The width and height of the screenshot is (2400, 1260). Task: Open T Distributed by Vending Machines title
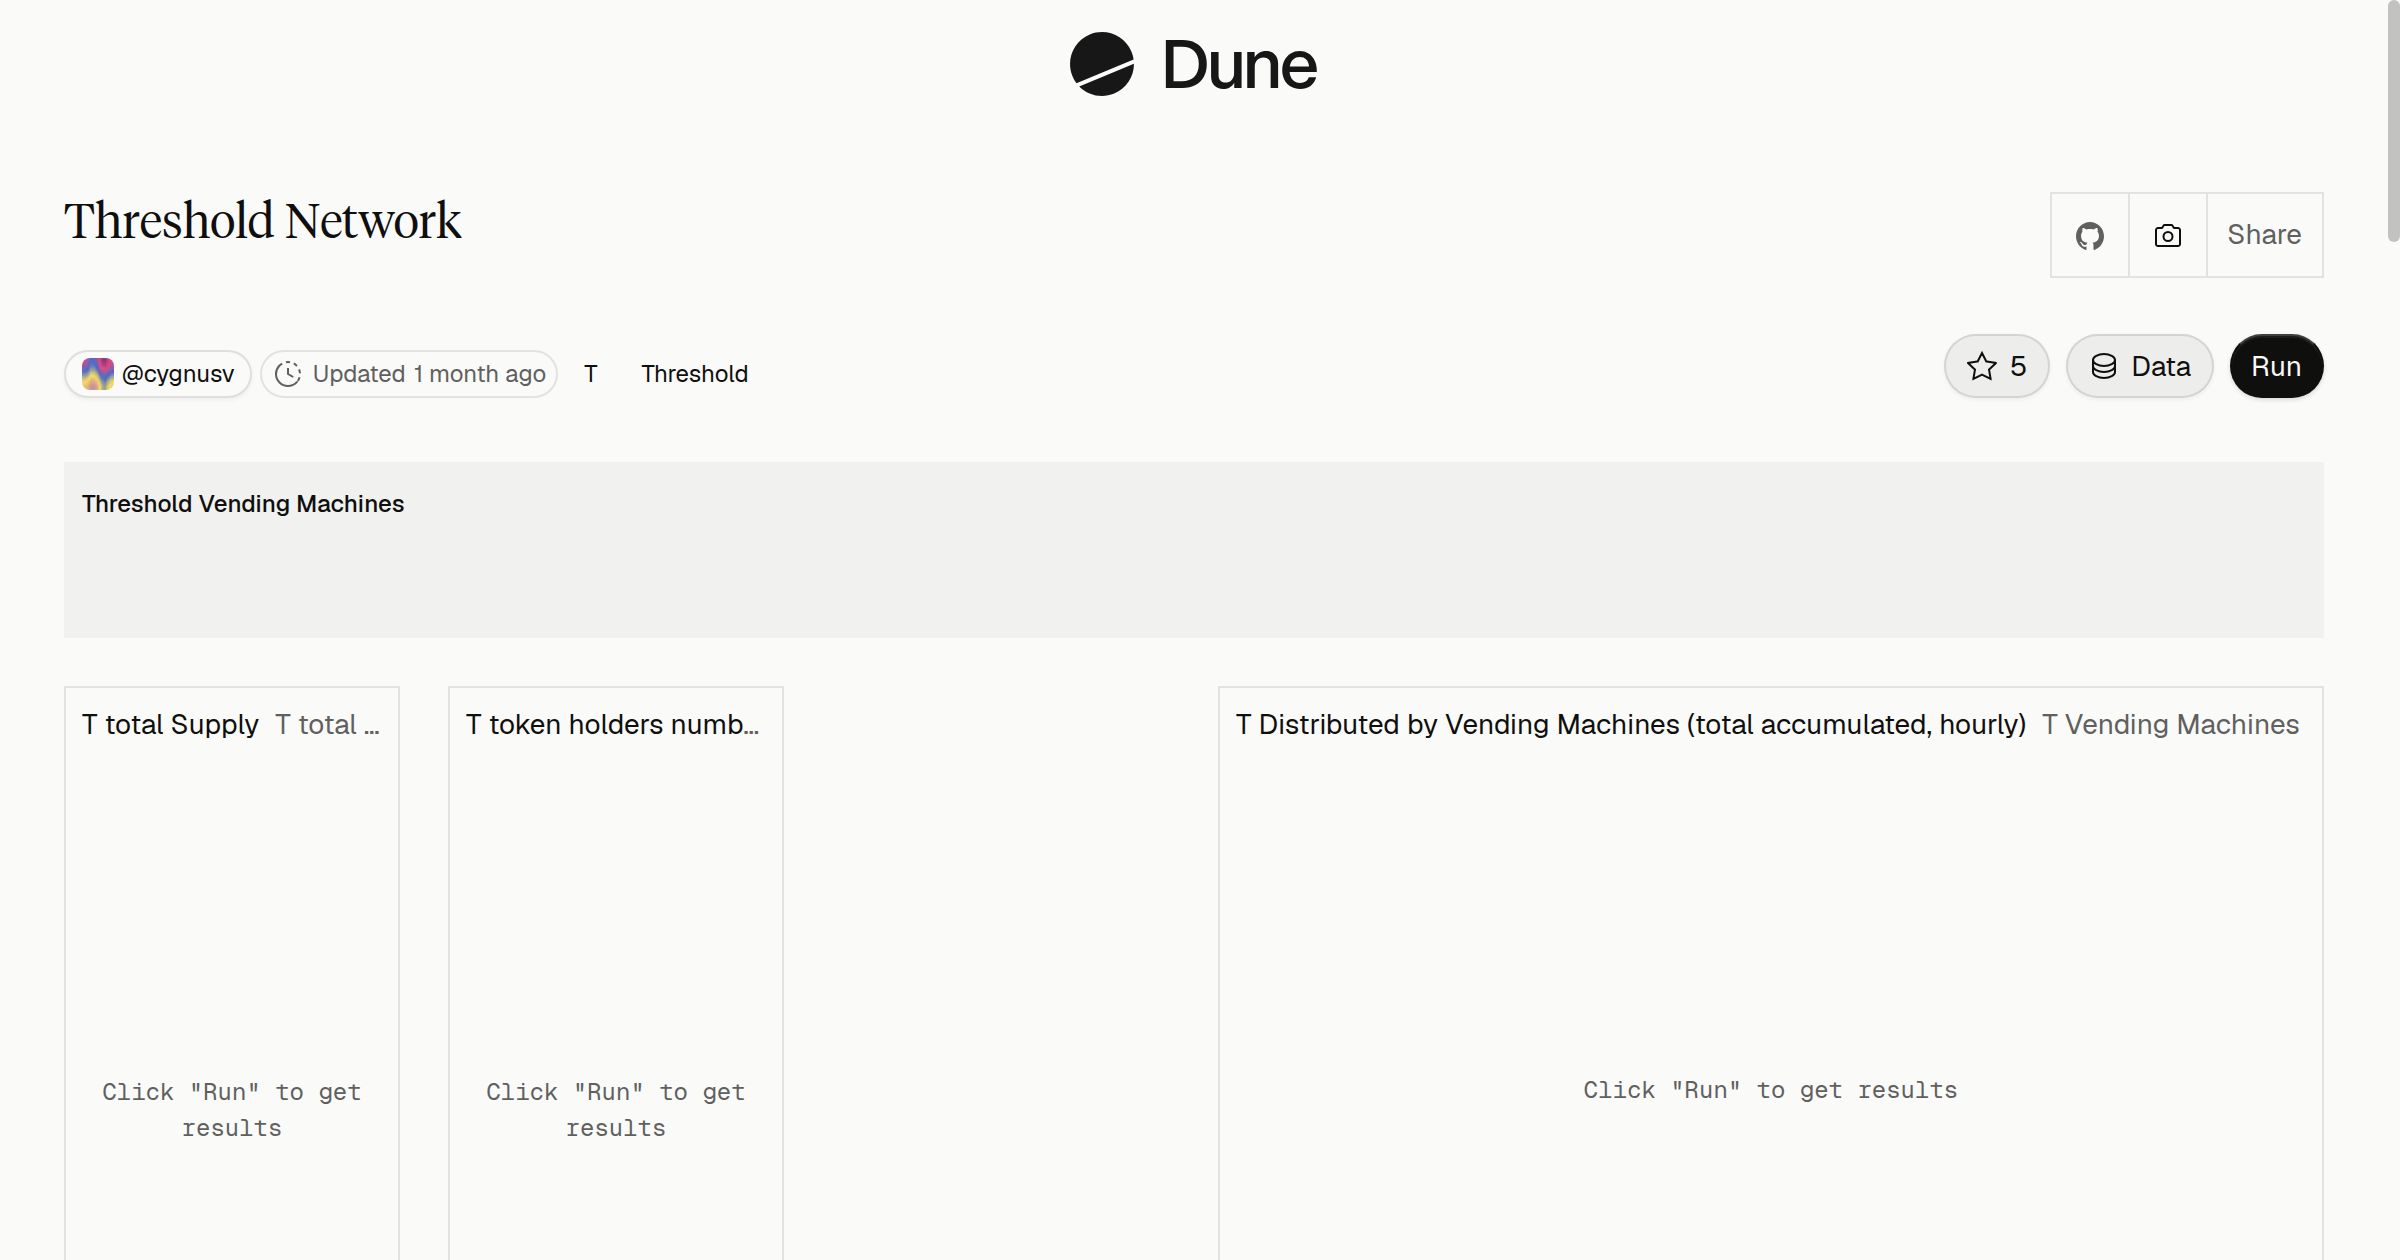click(x=1631, y=724)
